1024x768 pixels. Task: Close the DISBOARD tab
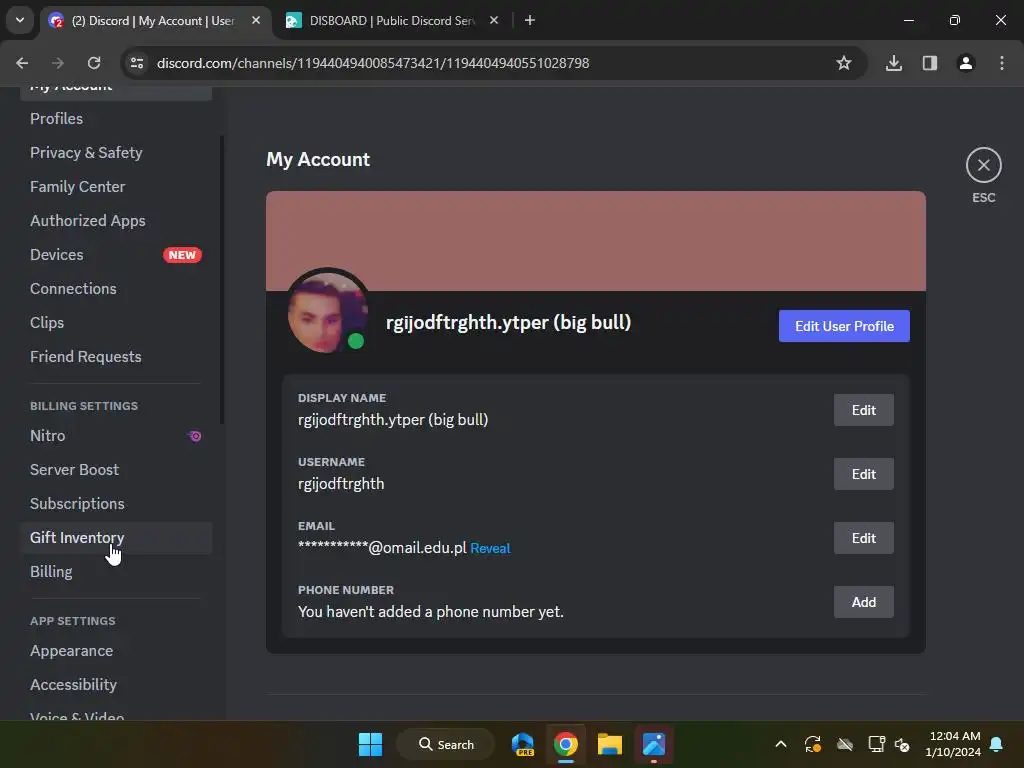click(x=494, y=20)
